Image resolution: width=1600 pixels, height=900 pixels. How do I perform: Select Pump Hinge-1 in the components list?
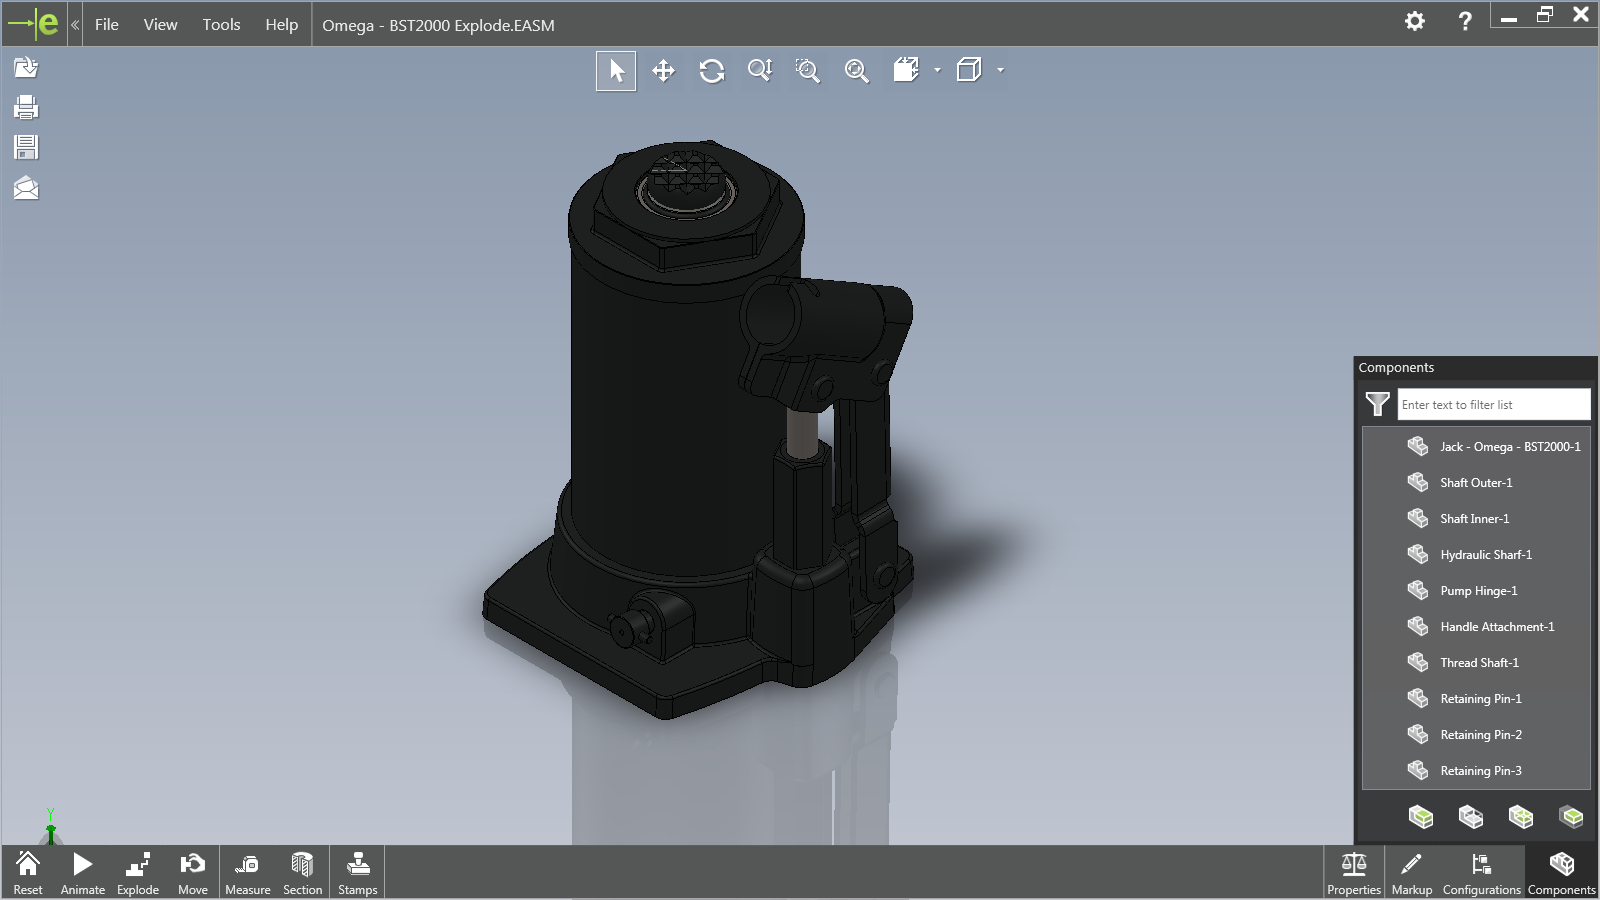click(1478, 591)
